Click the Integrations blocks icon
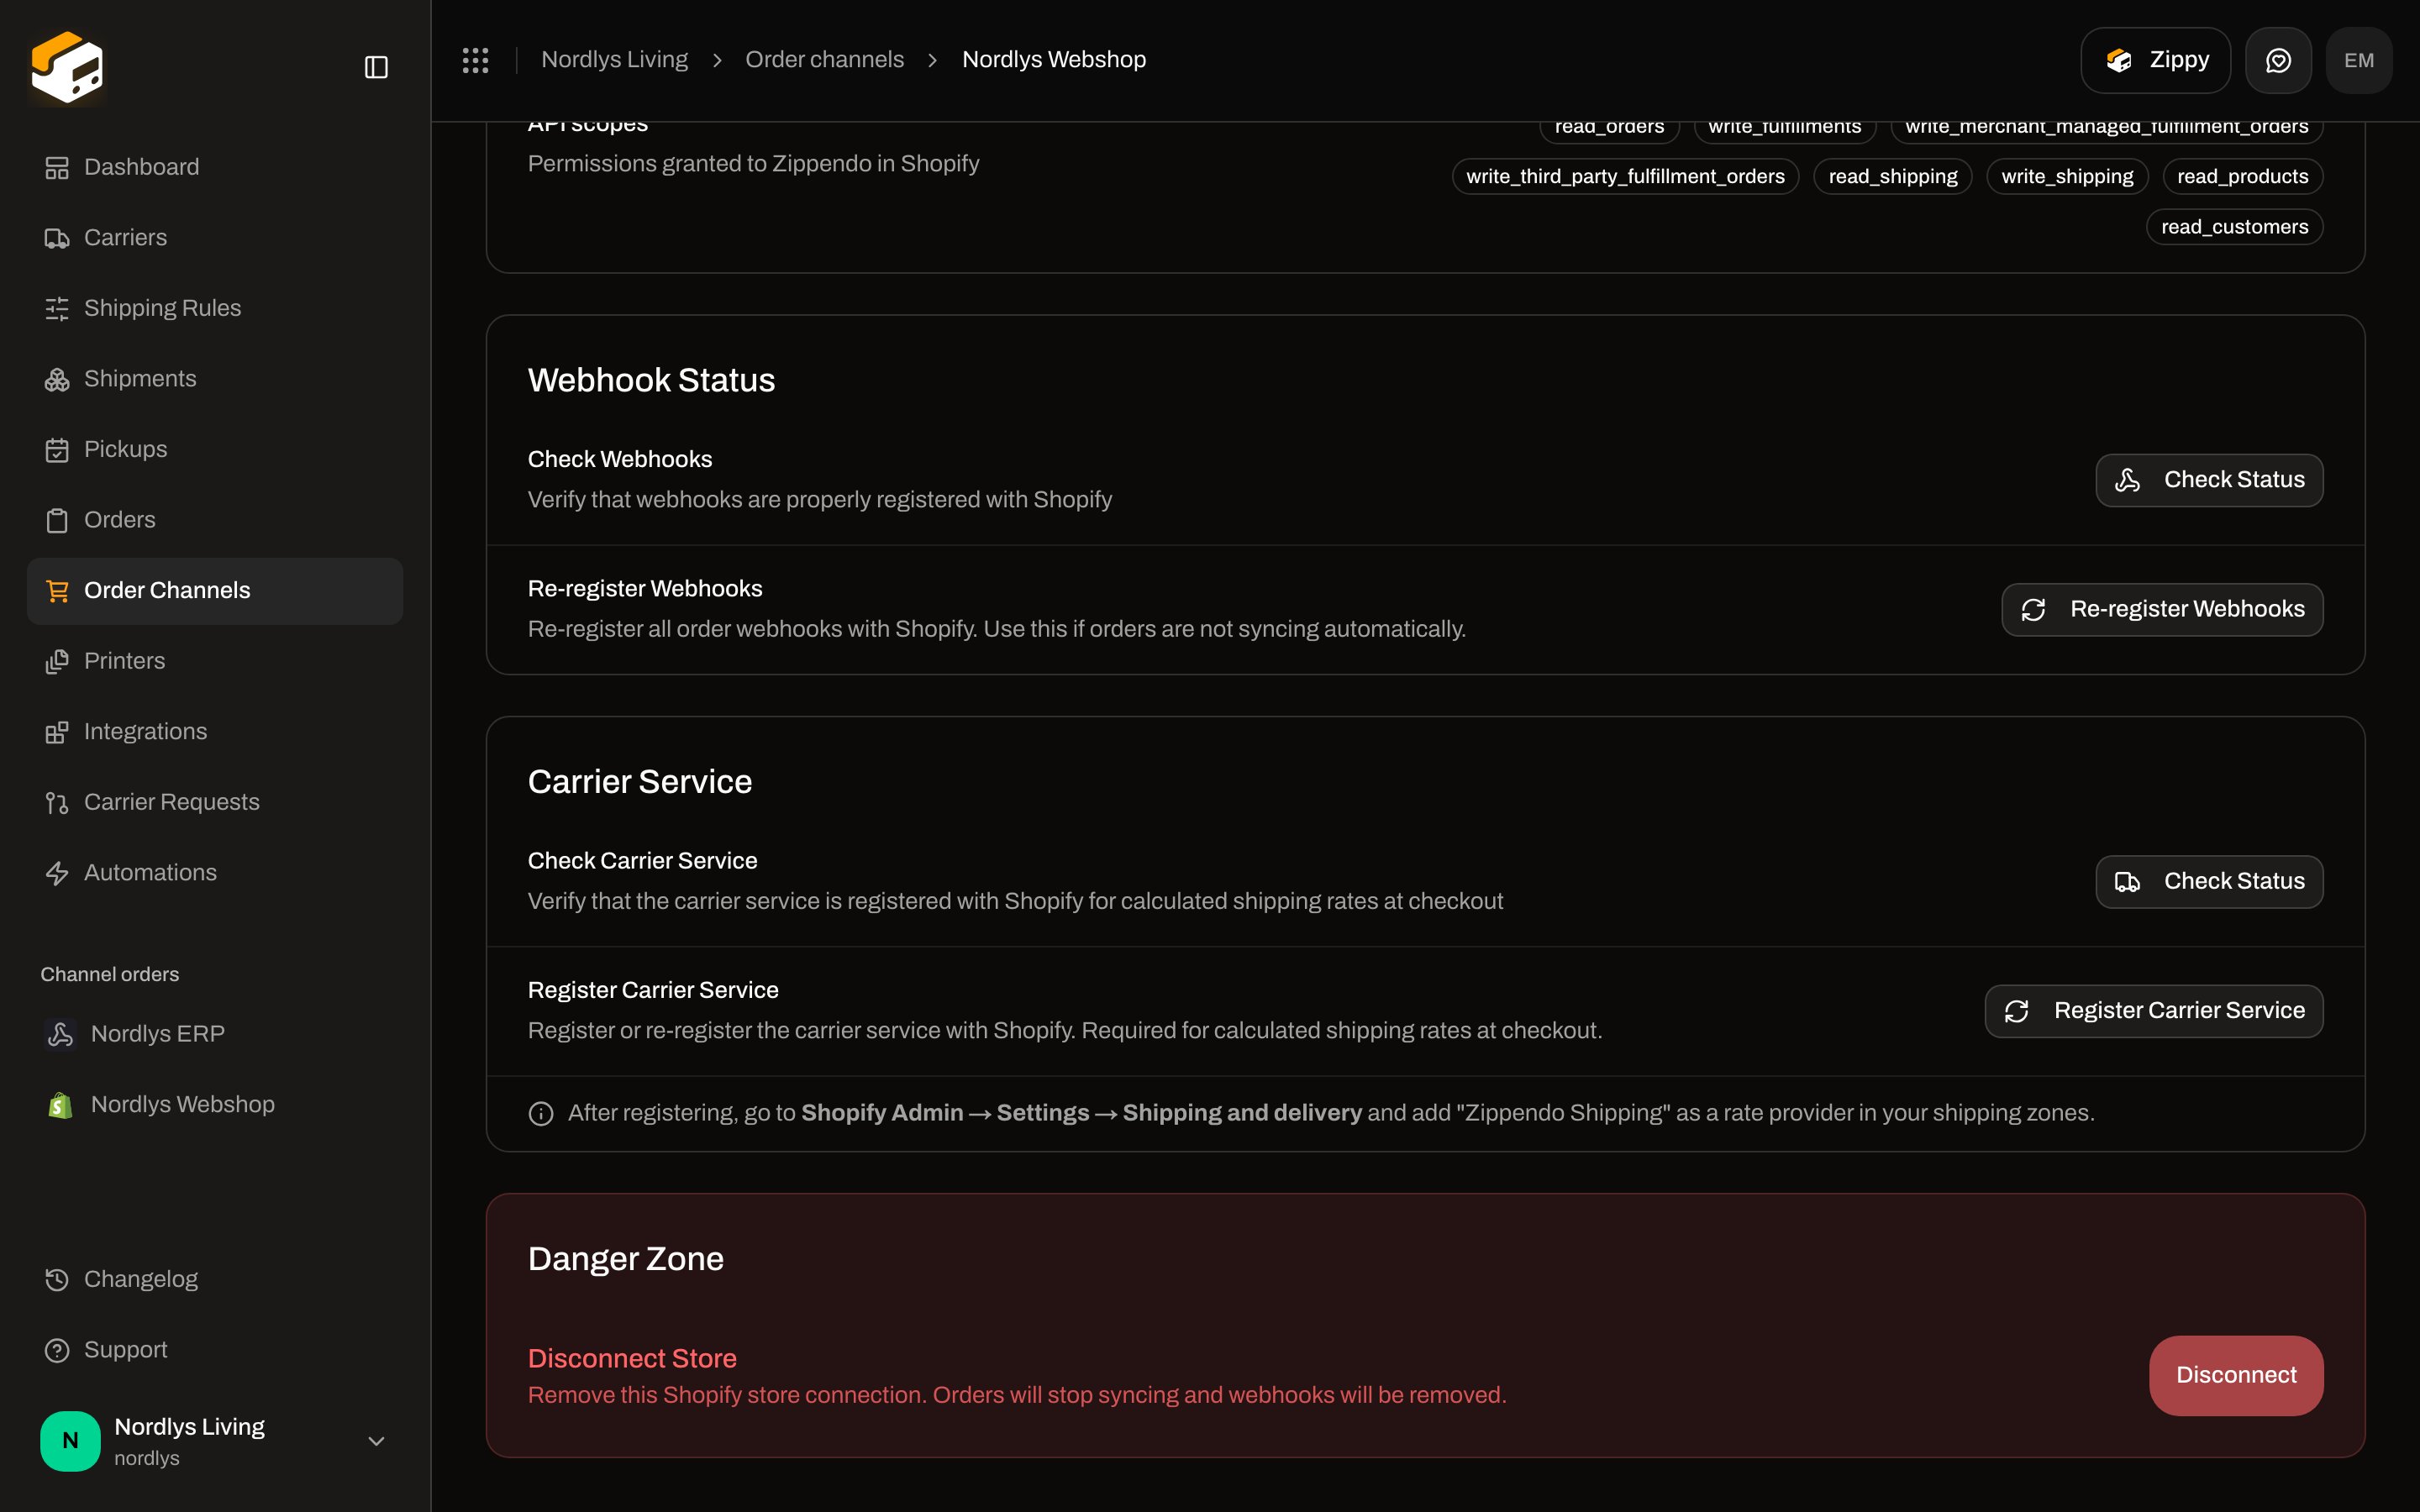The image size is (2420, 1512). tap(57, 732)
